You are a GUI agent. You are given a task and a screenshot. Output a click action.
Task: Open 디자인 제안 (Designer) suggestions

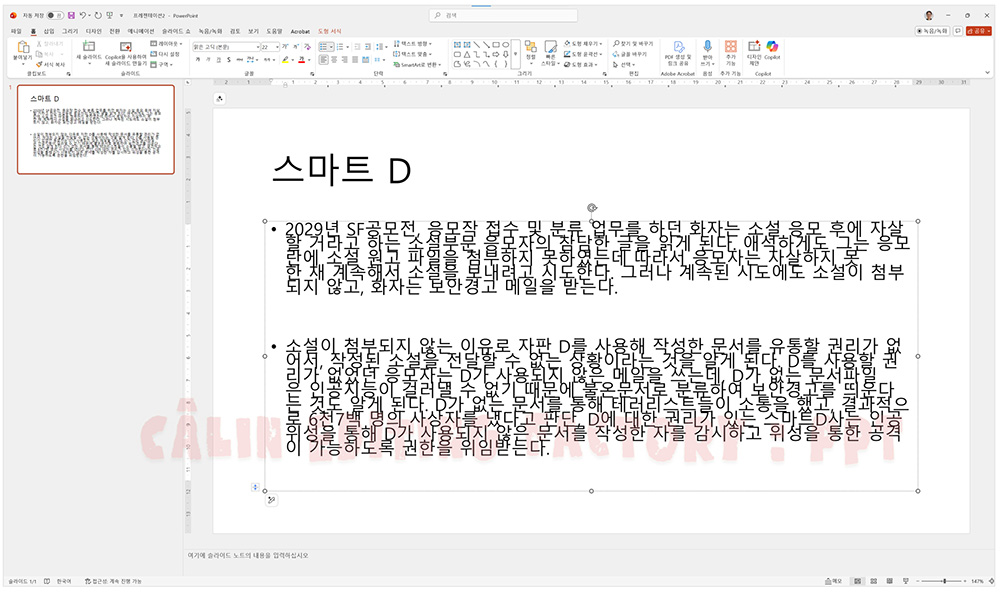click(x=752, y=49)
